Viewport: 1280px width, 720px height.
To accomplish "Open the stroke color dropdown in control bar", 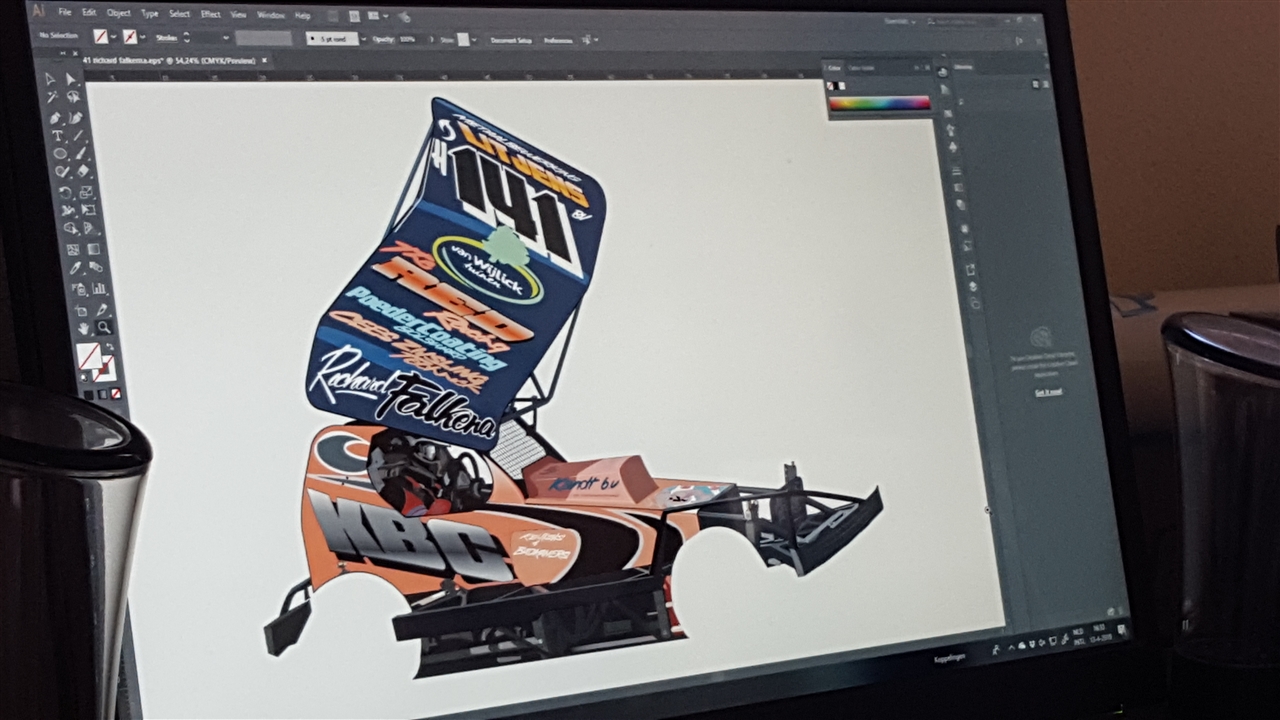I will tap(143, 37).
